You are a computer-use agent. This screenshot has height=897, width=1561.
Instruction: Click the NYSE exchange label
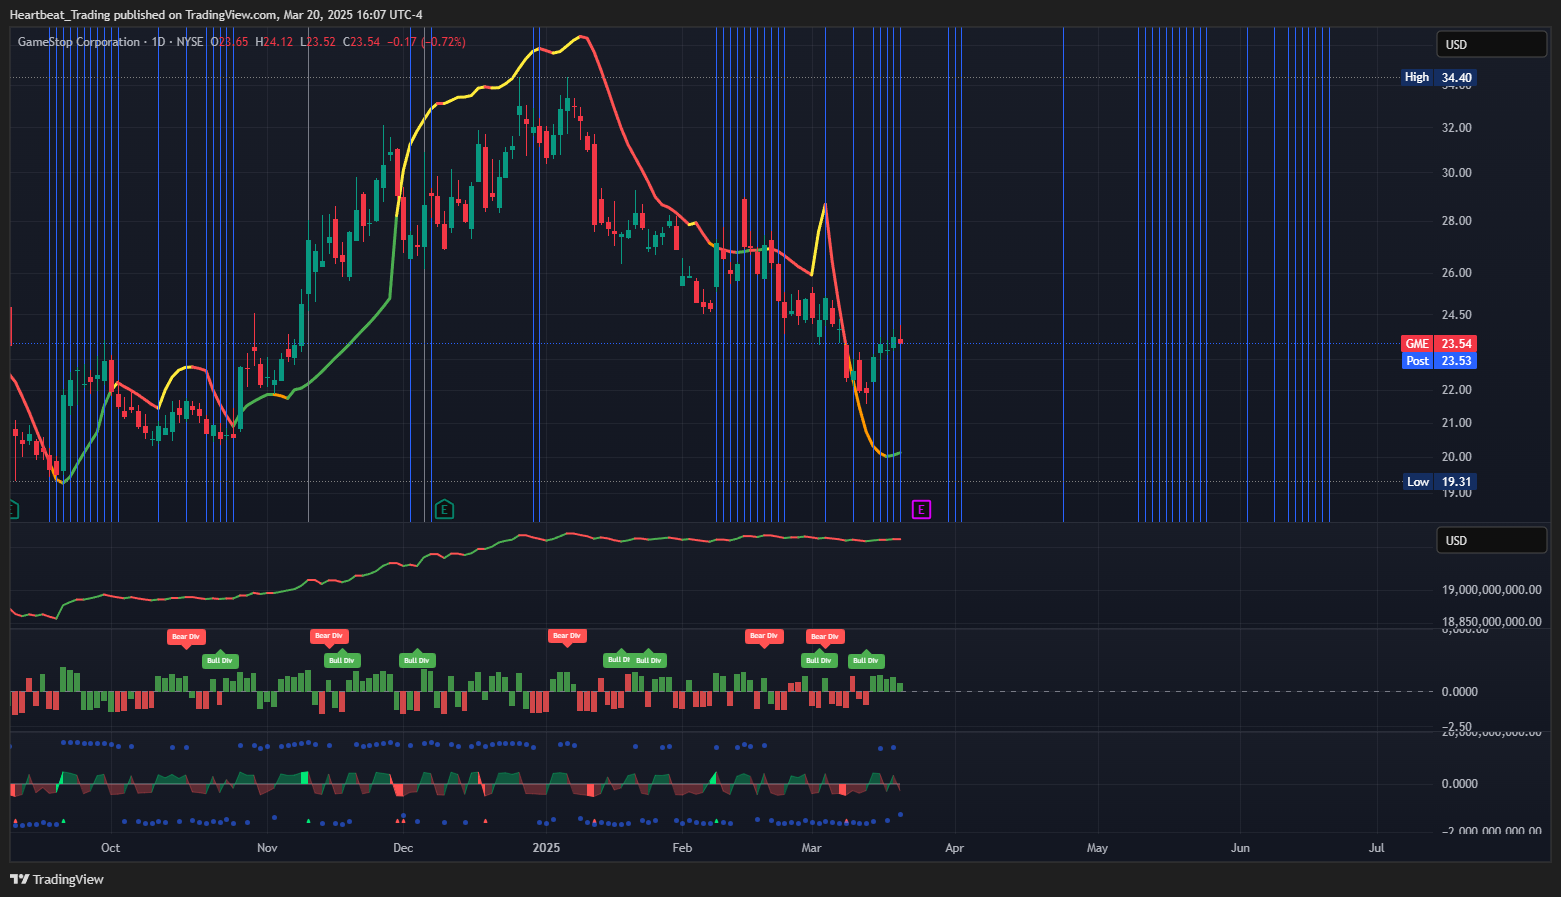click(x=190, y=42)
